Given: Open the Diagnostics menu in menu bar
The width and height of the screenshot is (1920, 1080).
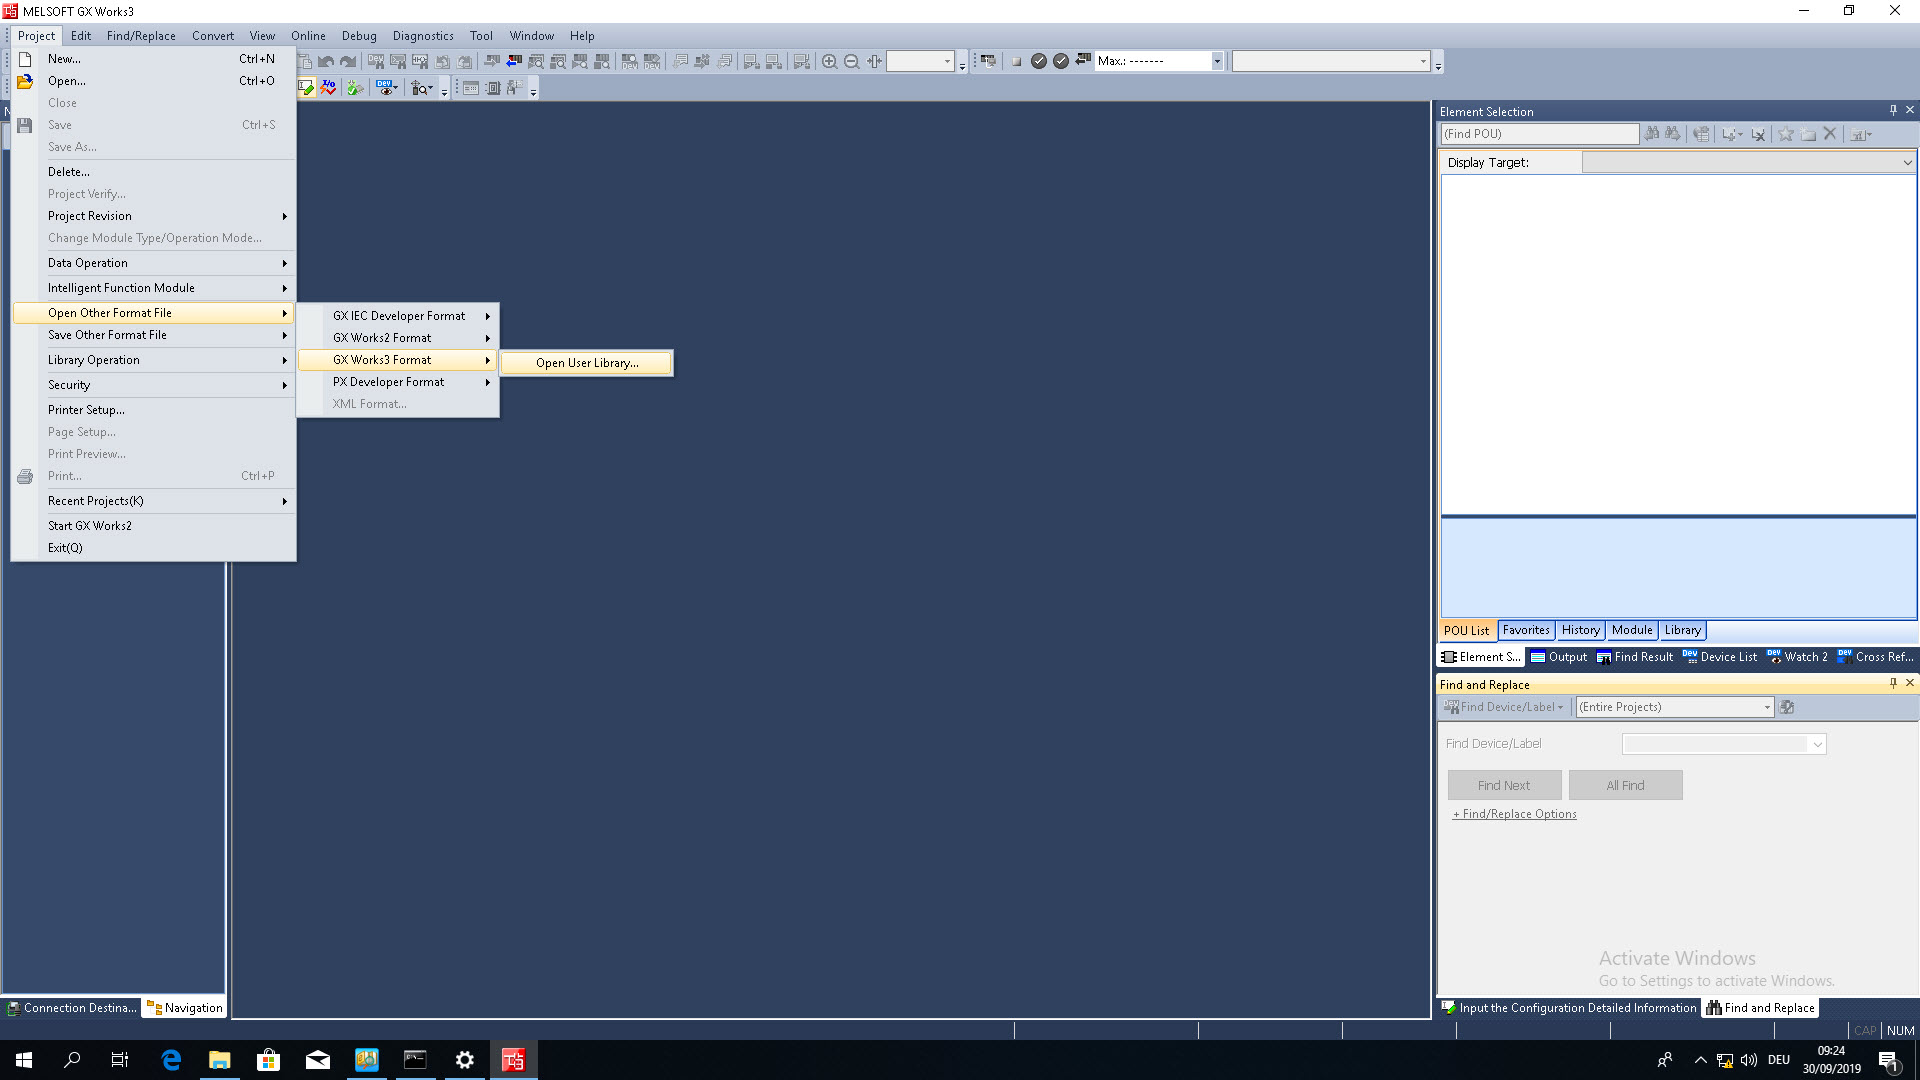Looking at the screenshot, I should point(423,36).
